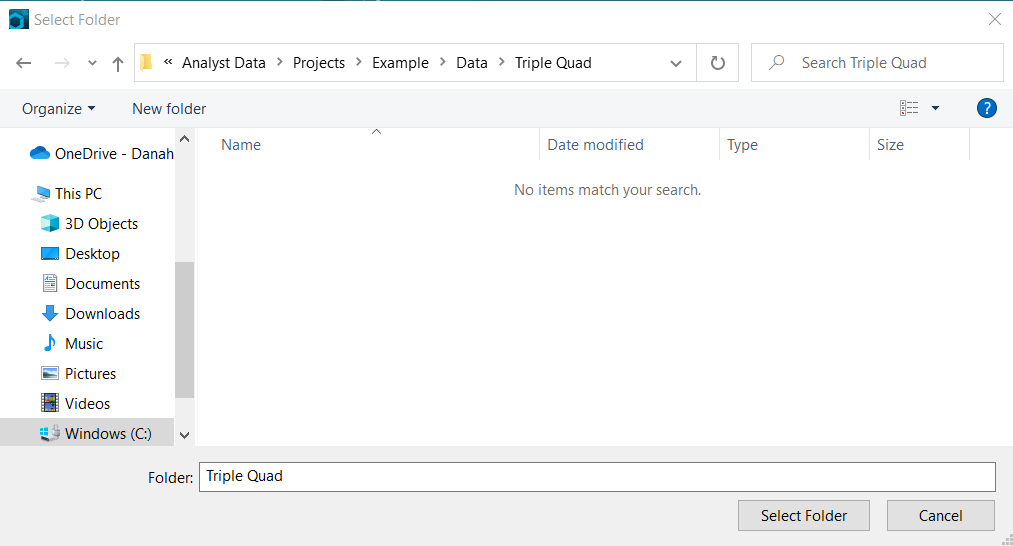The height and width of the screenshot is (546, 1013).
Task: Click the search magnifier icon
Action: [x=777, y=63]
